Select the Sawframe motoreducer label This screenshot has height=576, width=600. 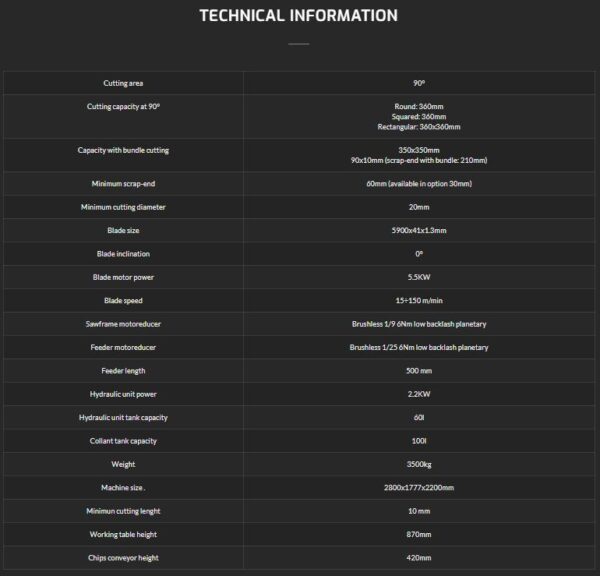pos(123,324)
